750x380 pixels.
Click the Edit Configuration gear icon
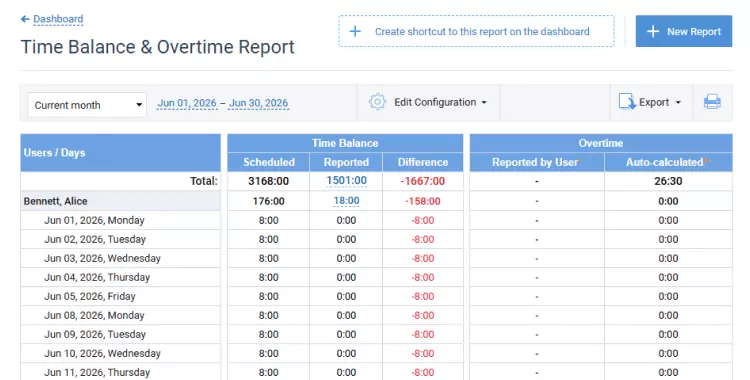coord(377,102)
